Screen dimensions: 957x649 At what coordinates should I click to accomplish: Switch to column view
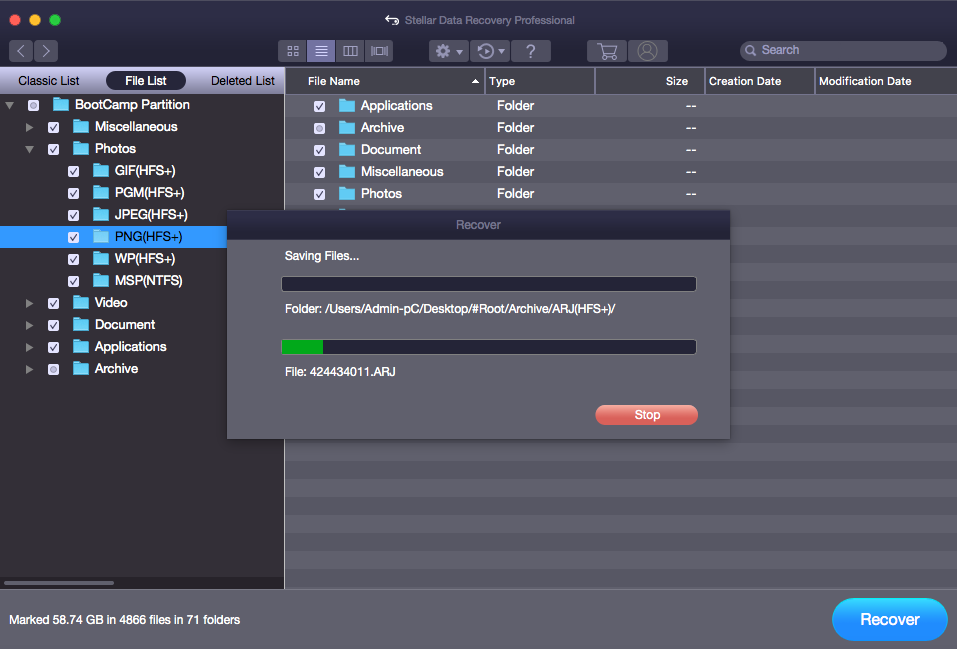click(x=350, y=51)
